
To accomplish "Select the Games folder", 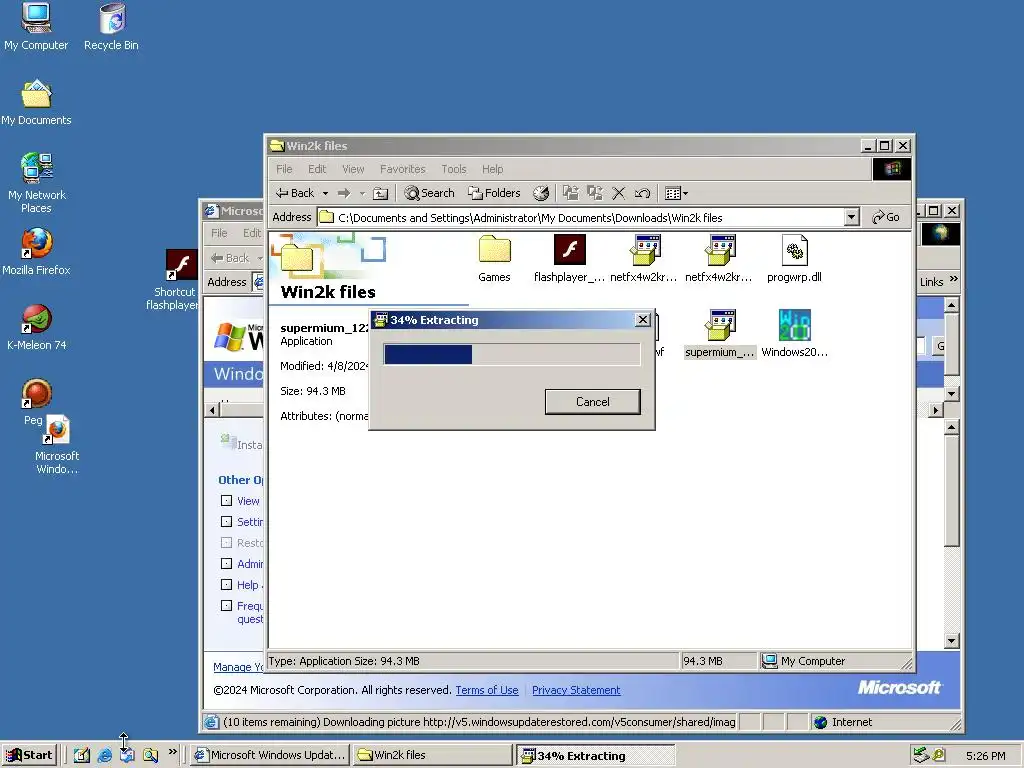I will tap(494, 259).
